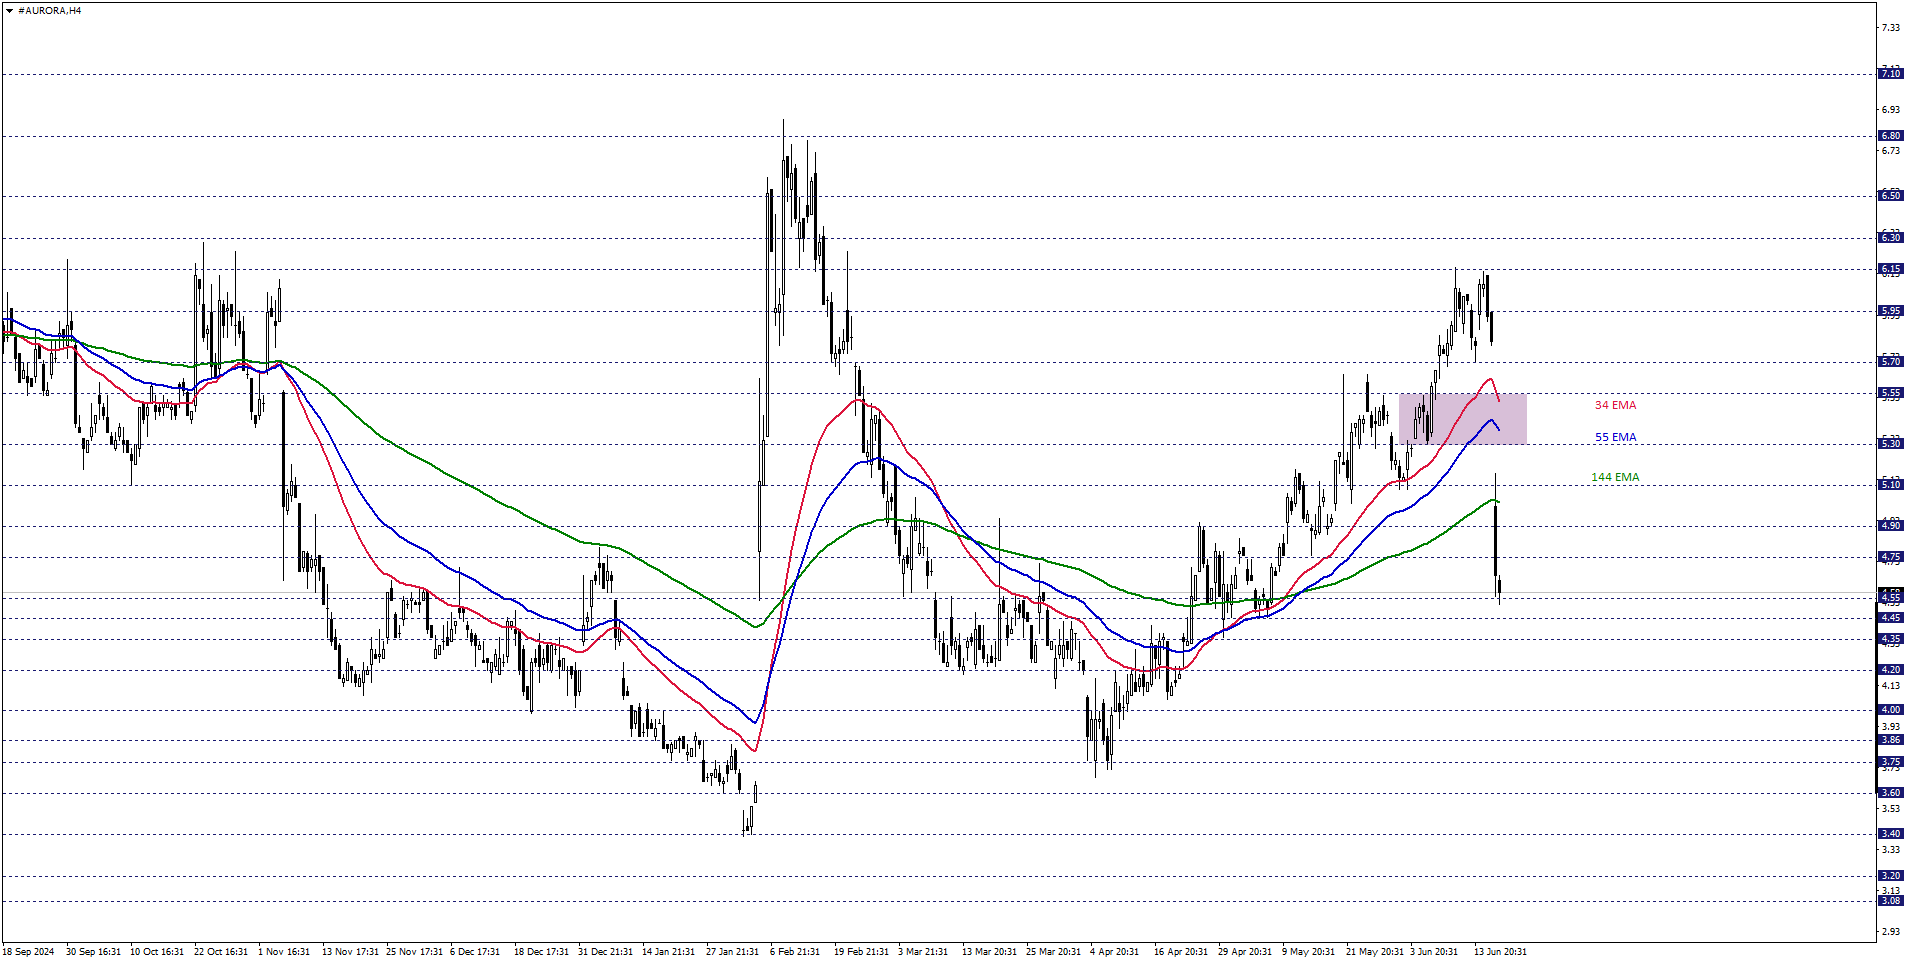Click the 22 Oct 16:31 date label
Viewport: 1916px width, 963px height.
coord(221,952)
